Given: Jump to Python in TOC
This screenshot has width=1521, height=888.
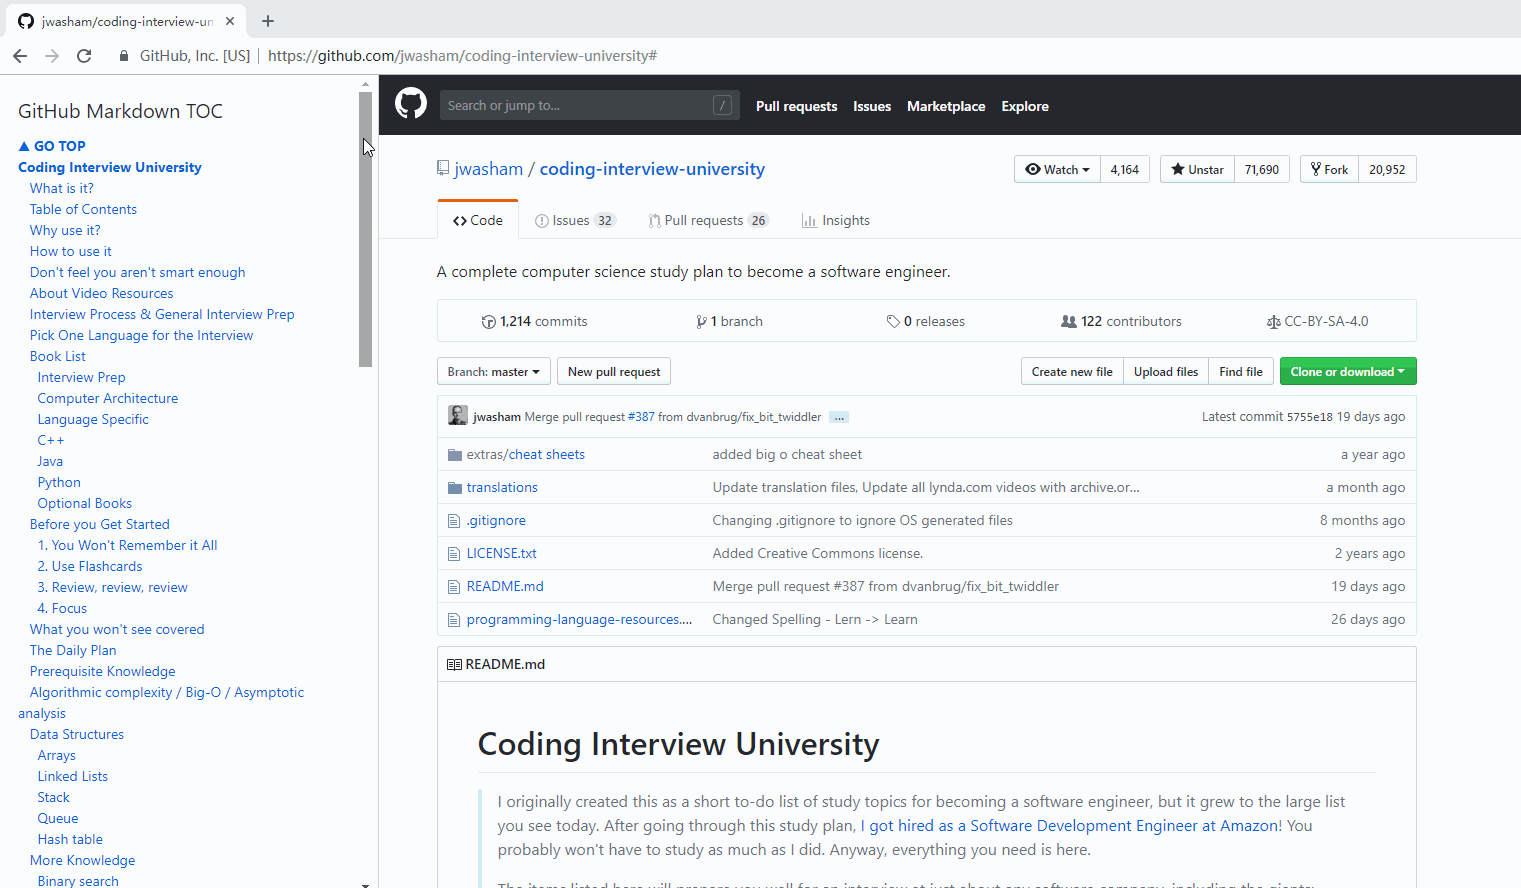Looking at the screenshot, I should point(59,482).
